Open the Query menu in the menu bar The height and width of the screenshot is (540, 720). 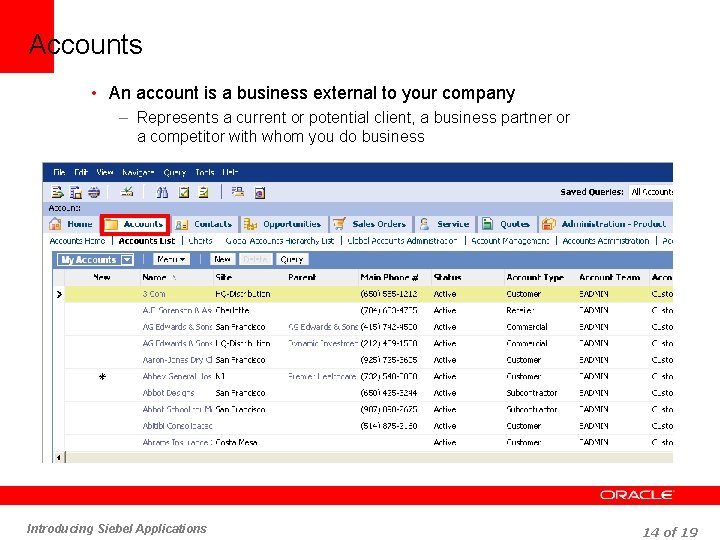174,172
